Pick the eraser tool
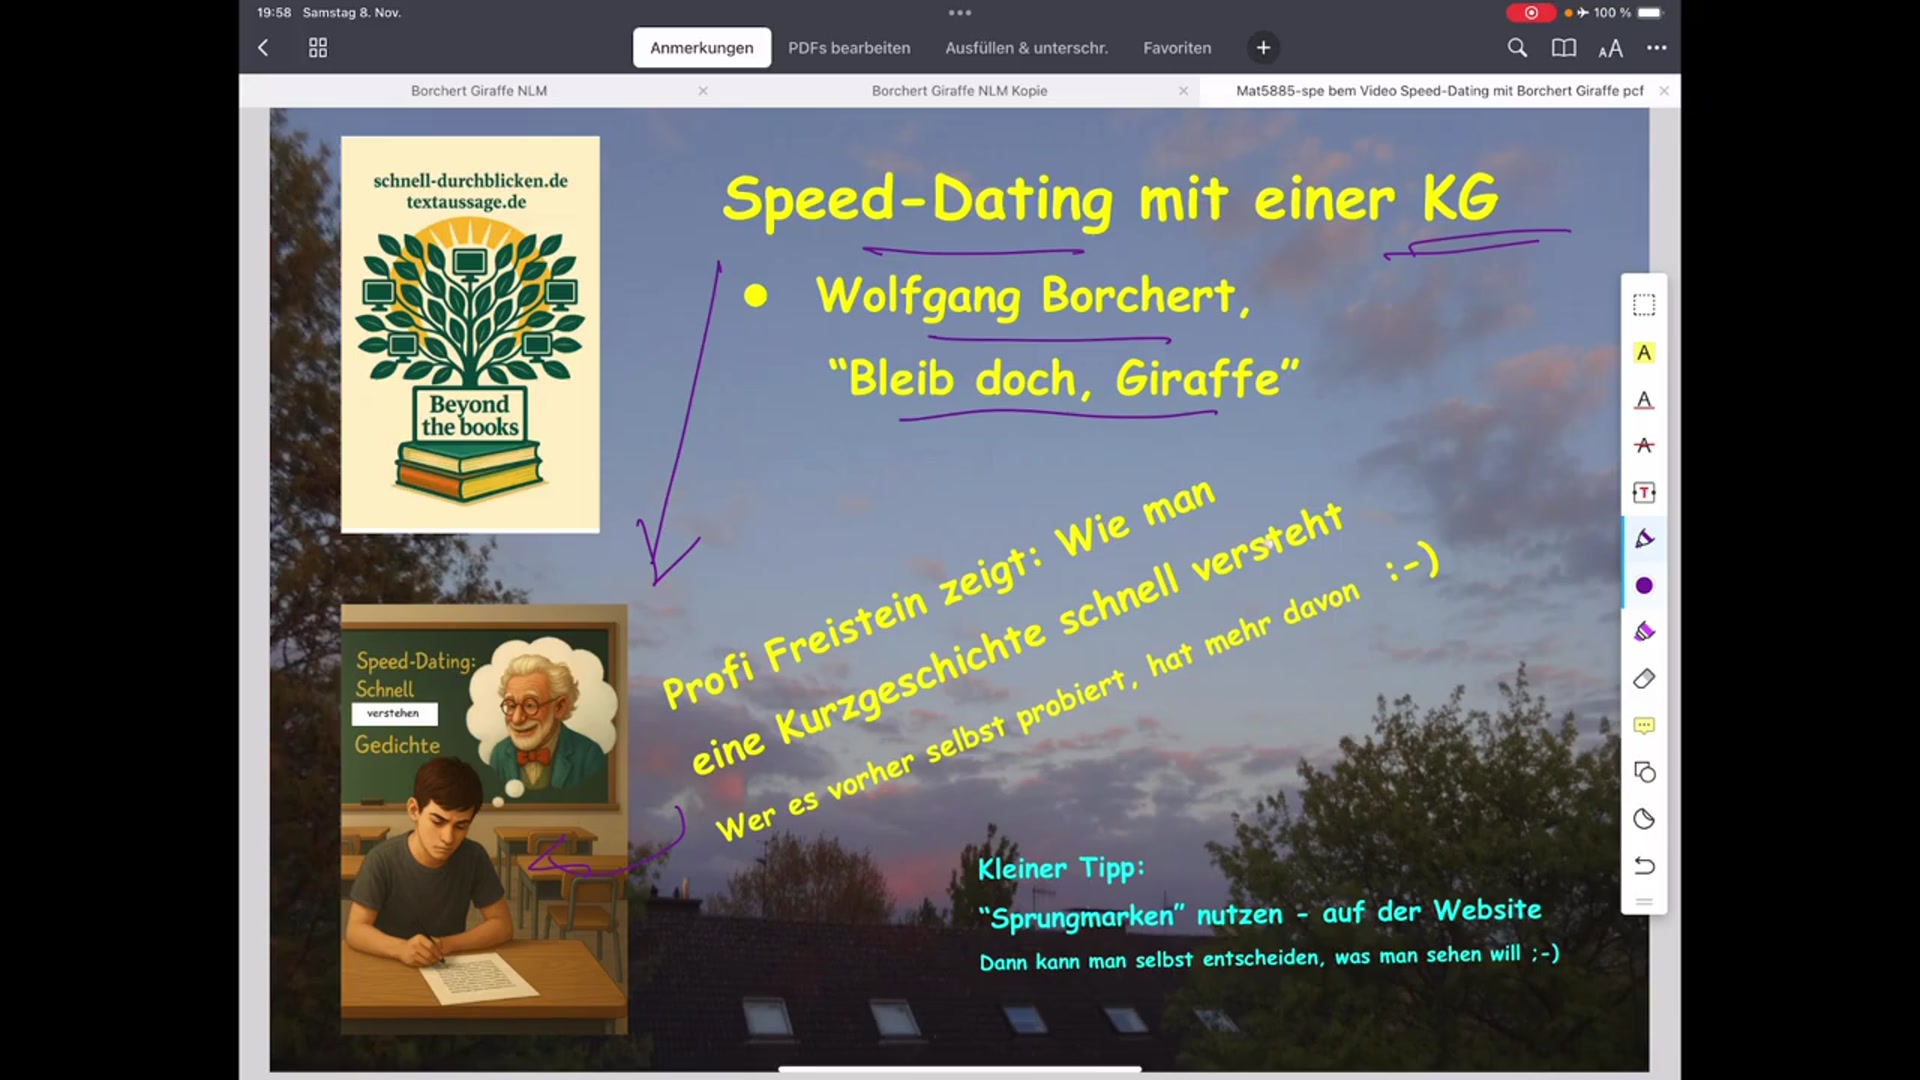The width and height of the screenshot is (1920, 1080). coord(1644,679)
